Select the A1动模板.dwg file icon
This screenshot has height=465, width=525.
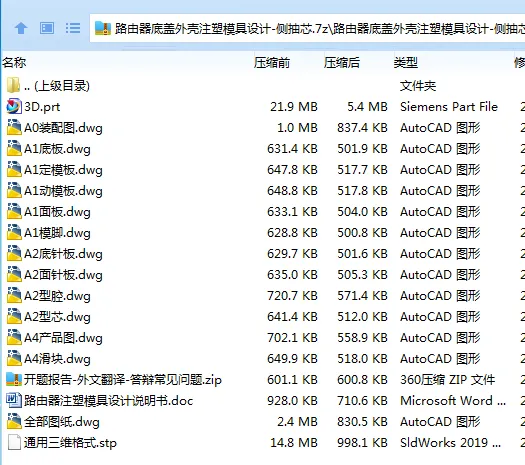[x=14, y=190]
